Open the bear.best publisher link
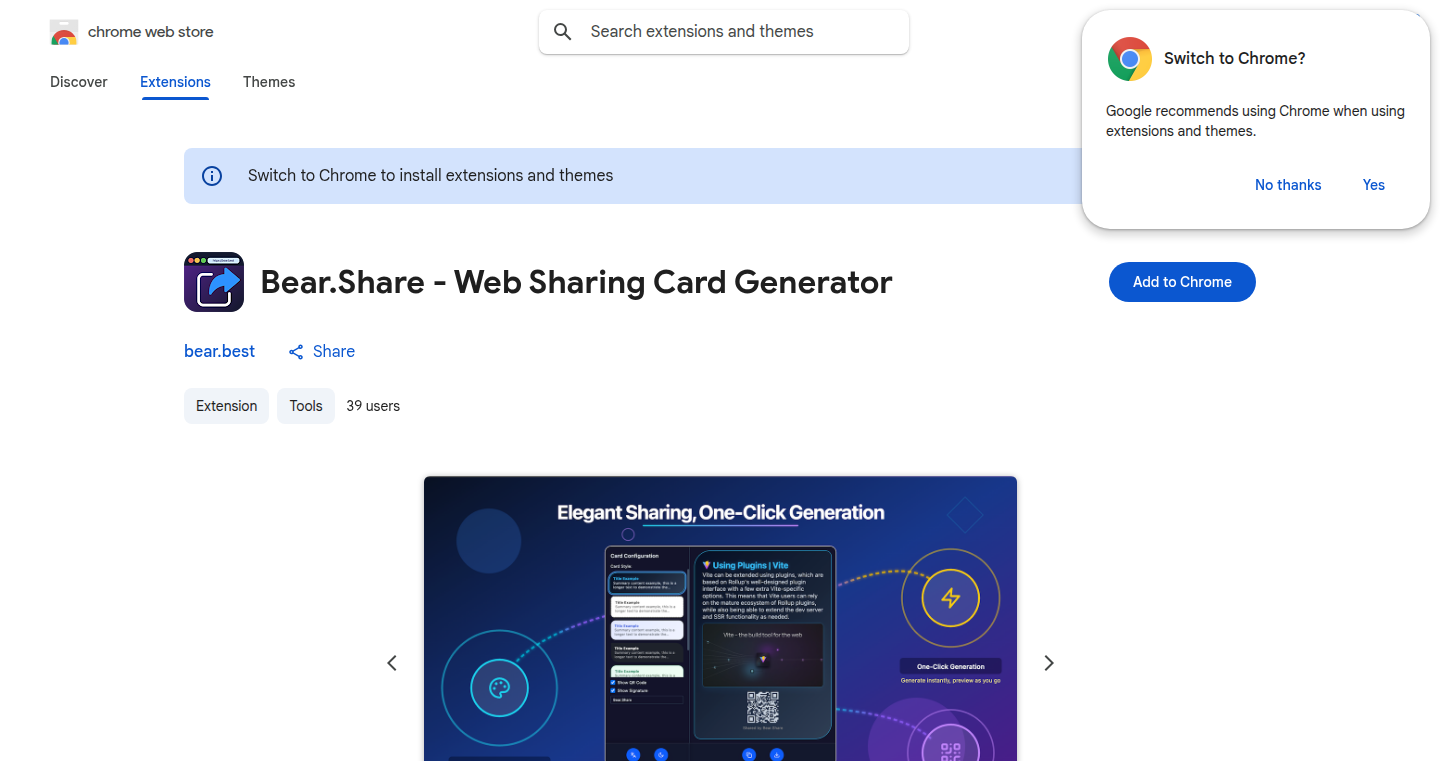Viewport: 1440px width, 761px height. [219, 352]
